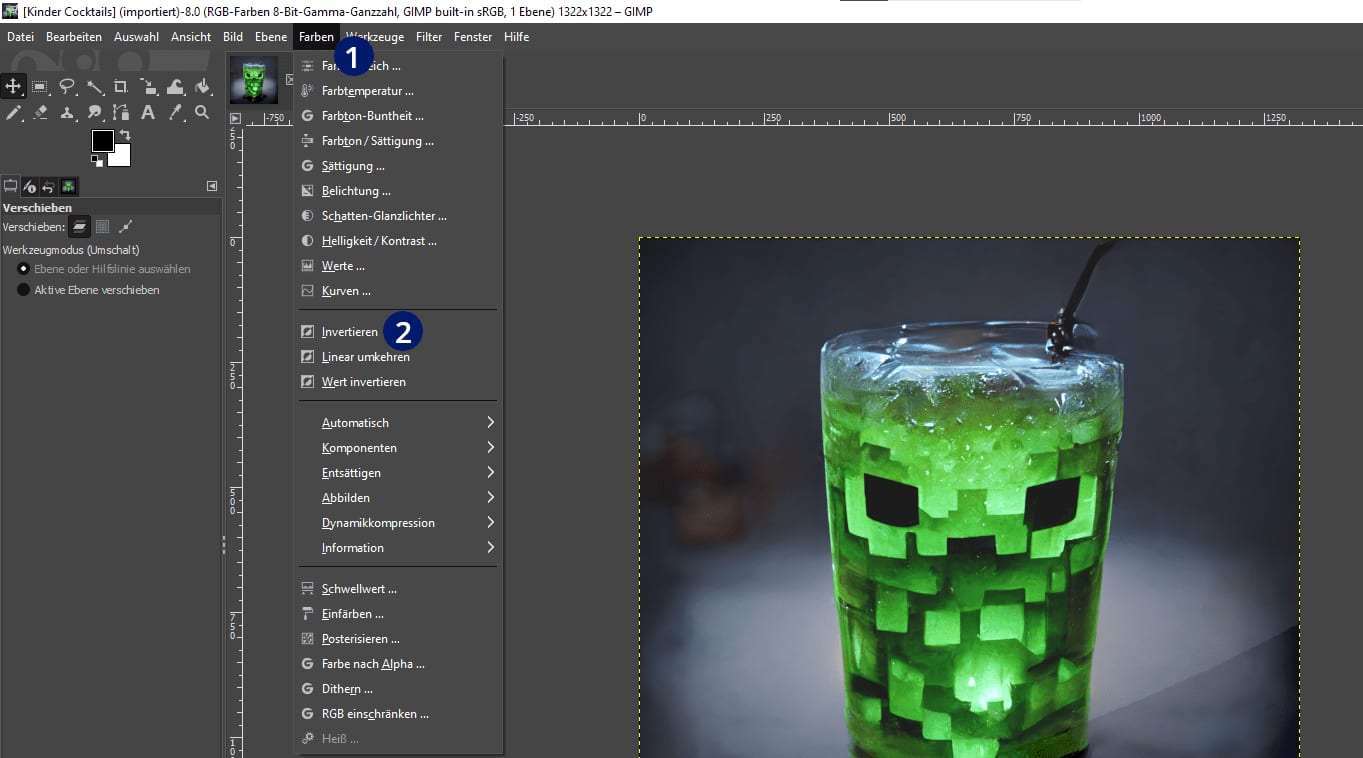Expand the Dynamikkompression submenu
The height and width of the screenshot is (758, 1363).
click(x=398, y=523)
